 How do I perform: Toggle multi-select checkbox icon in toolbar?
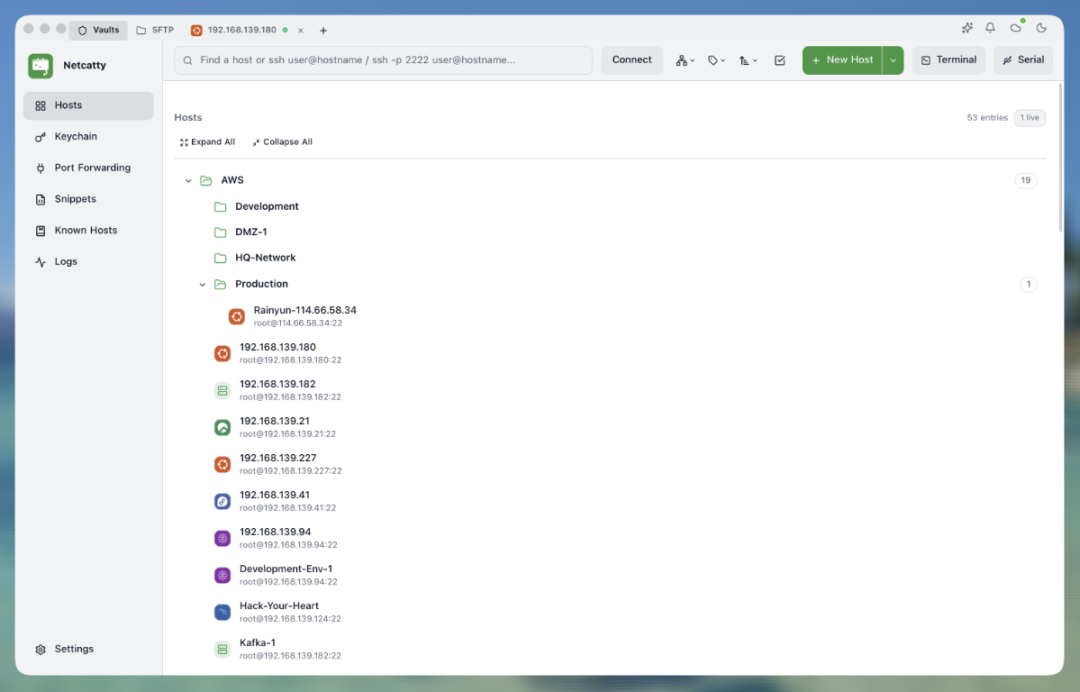(x=780, y=61)
